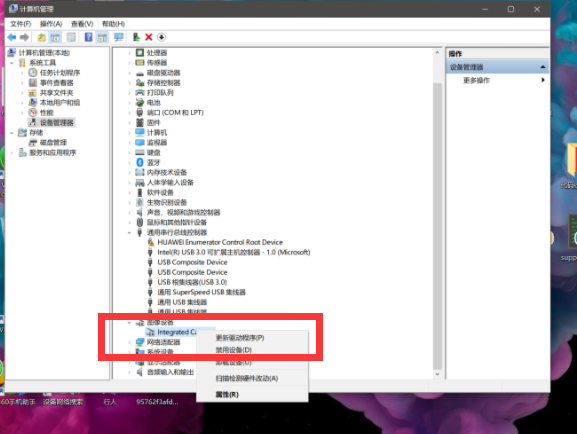Select 通用 SuperSpeed USB 集线器 device
The width and height of the screenshot is (577, 434).
[x=201, y=292]
